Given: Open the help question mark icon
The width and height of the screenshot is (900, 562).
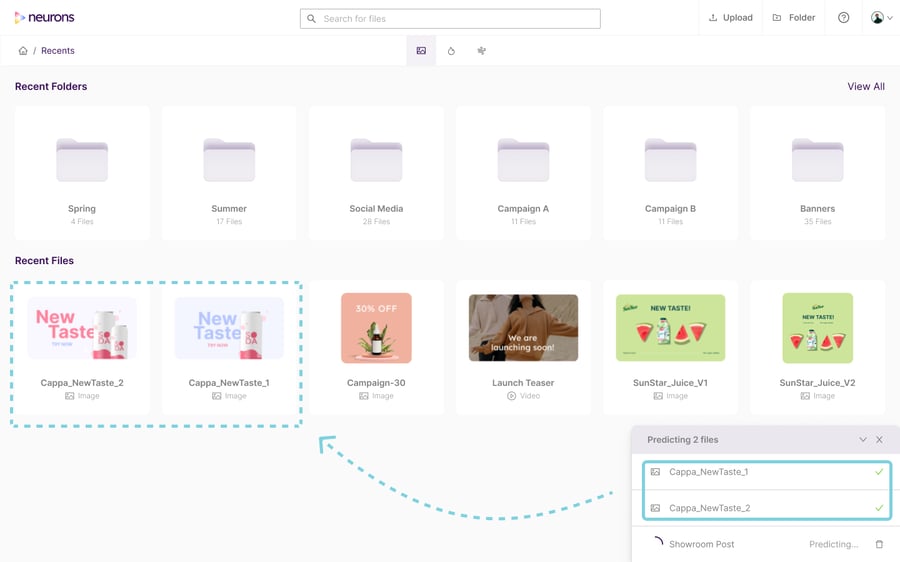Looking at the screenshot, I should 843,18.
